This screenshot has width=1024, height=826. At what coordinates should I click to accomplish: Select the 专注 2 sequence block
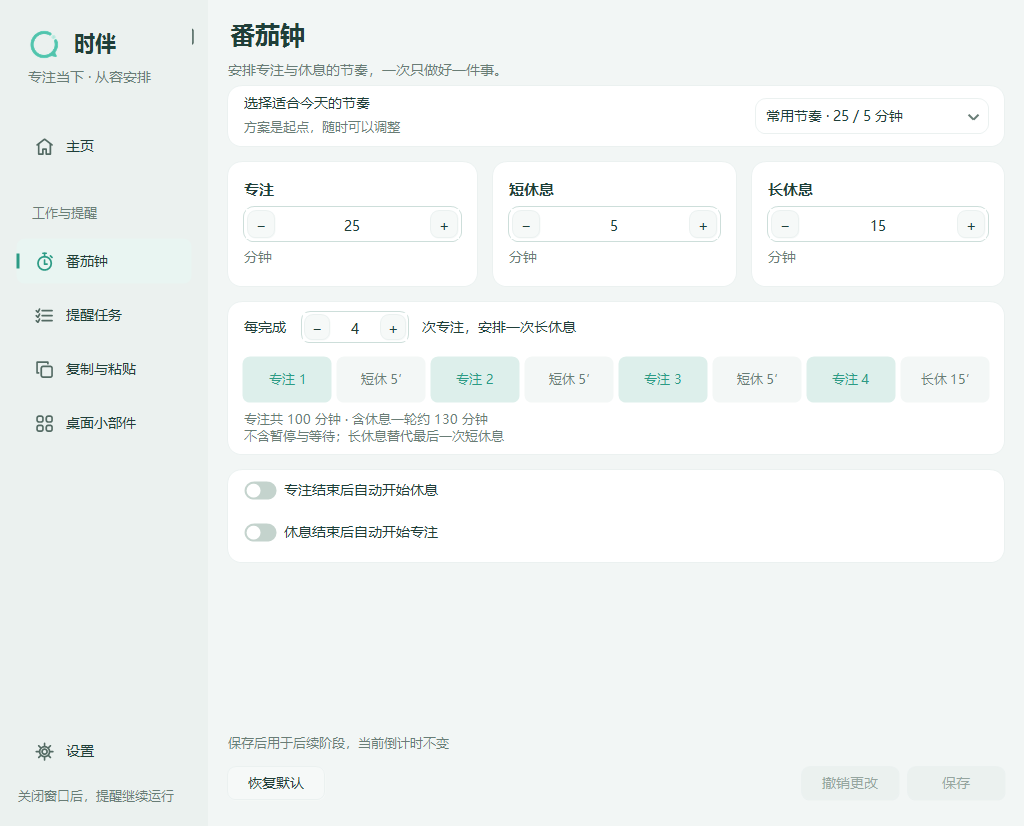[x=475, y=379]
